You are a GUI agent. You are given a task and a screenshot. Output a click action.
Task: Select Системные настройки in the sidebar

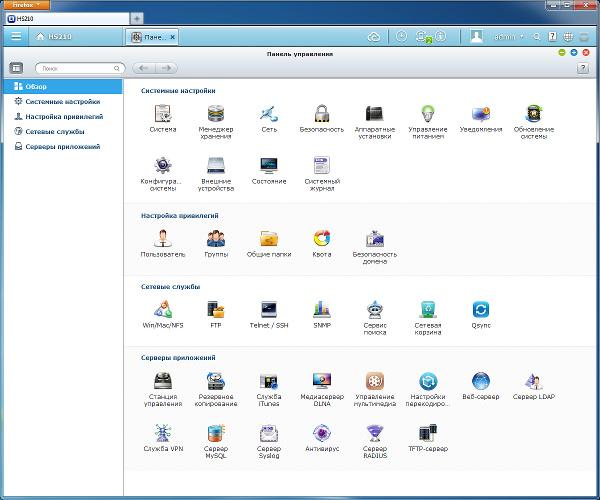coord(63,101)
